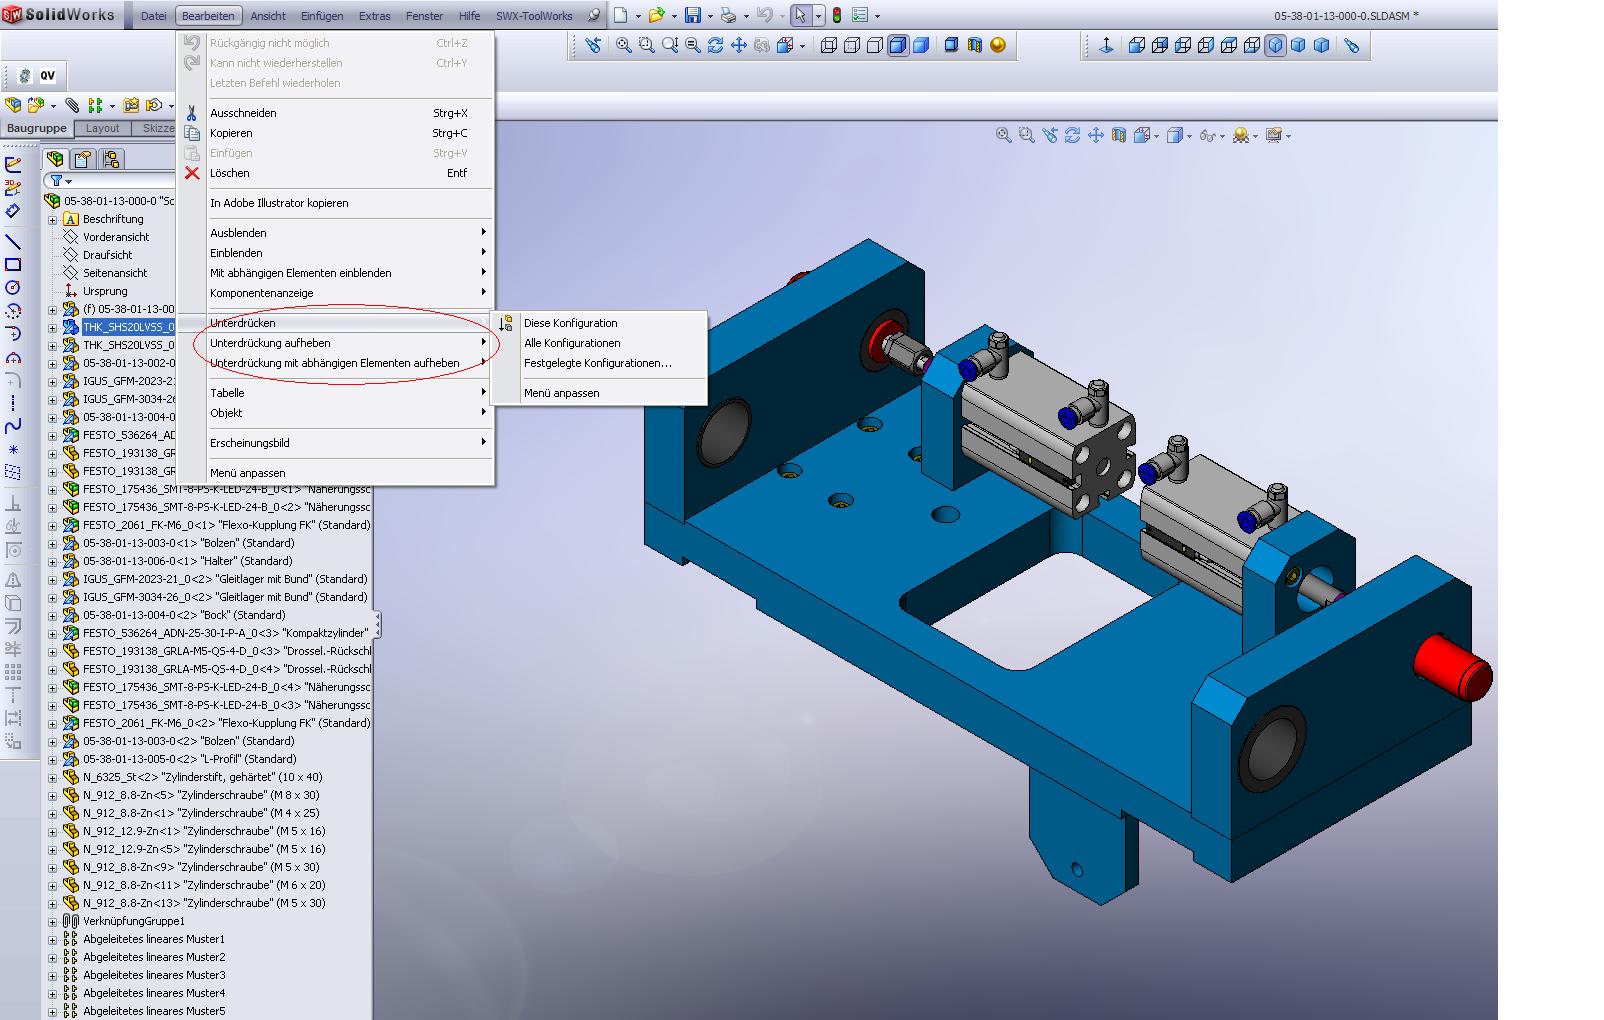
Task: Click the Smart Dimension icon
Action: point(13,211)
